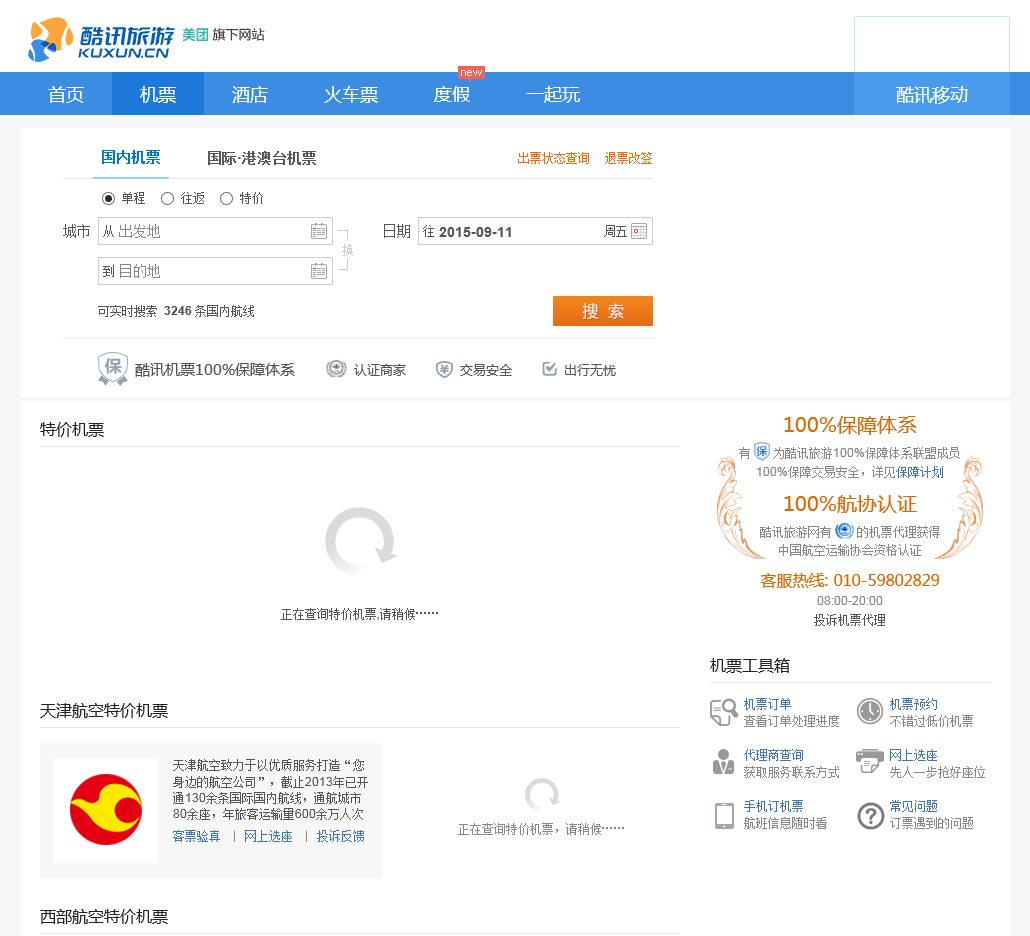1030x936 pixels.
Task: Click the 西部航空特价机票 section heading
Action: point(104,917)
